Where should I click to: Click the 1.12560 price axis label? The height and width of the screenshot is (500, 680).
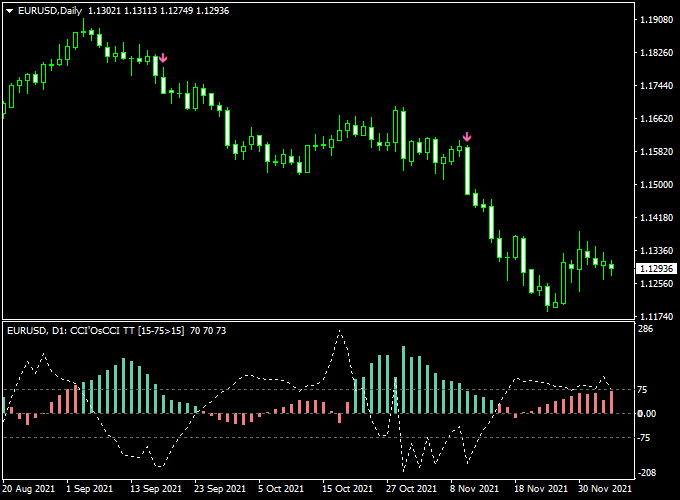pyautogui.click(x=657, y=284)
